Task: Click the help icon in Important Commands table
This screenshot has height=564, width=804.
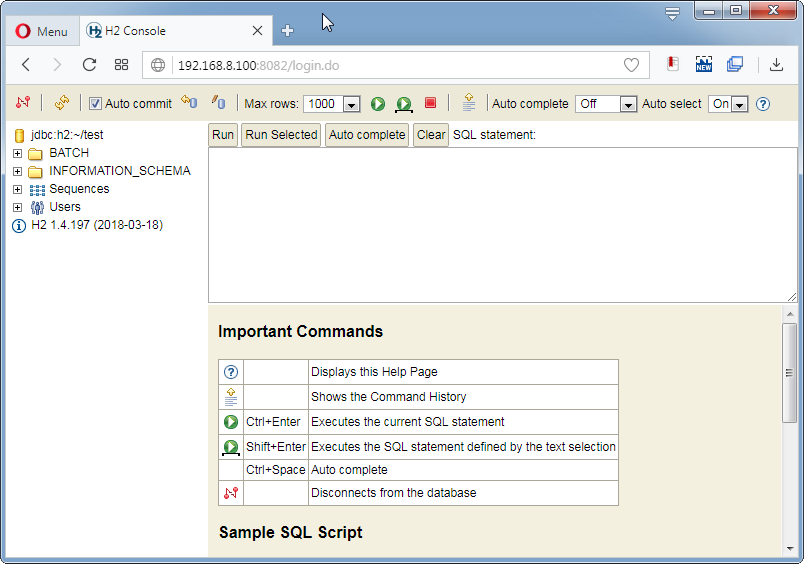Action: pyautogui.click(x=231, y=372)
